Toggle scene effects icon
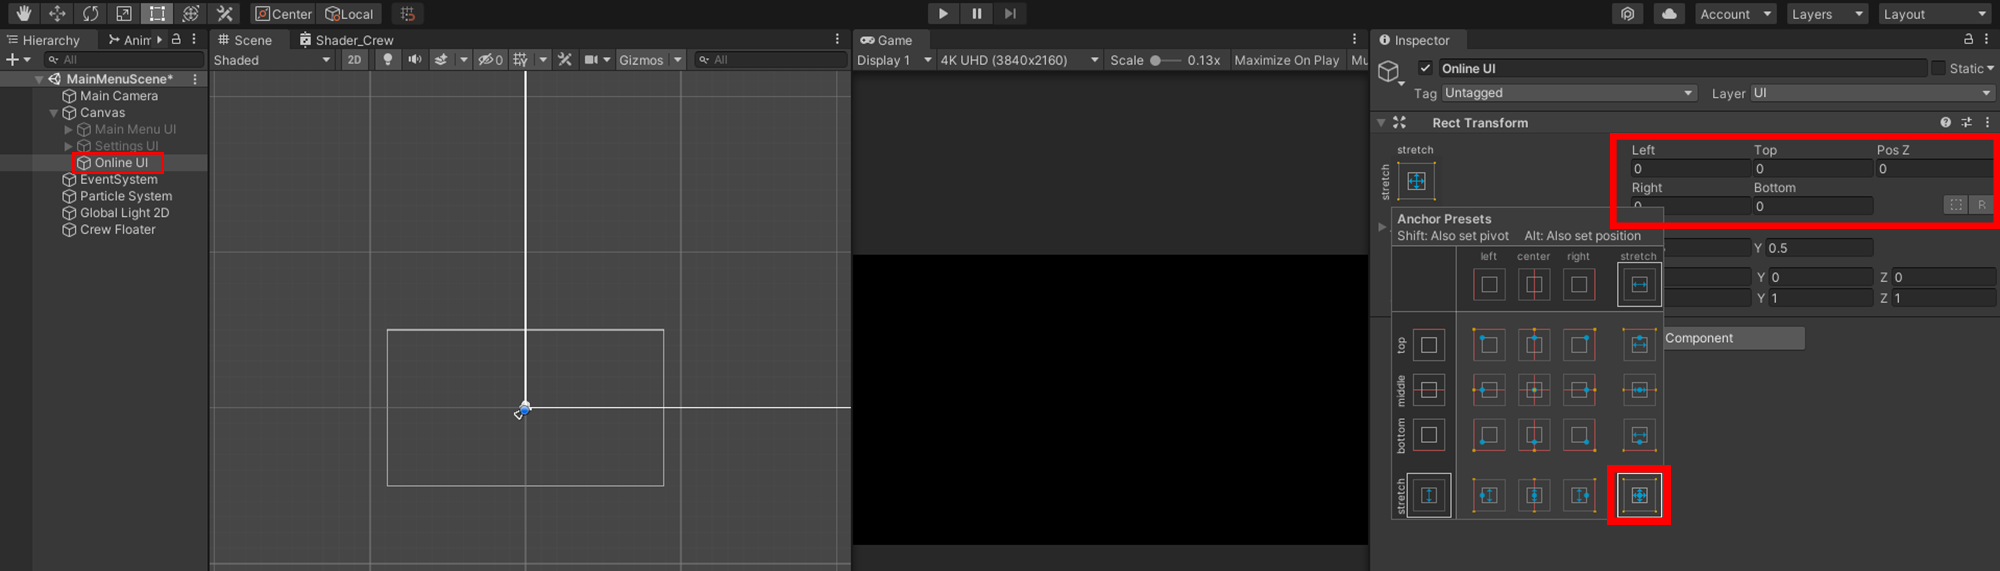 pyautogui.click(x=441, y=60)
